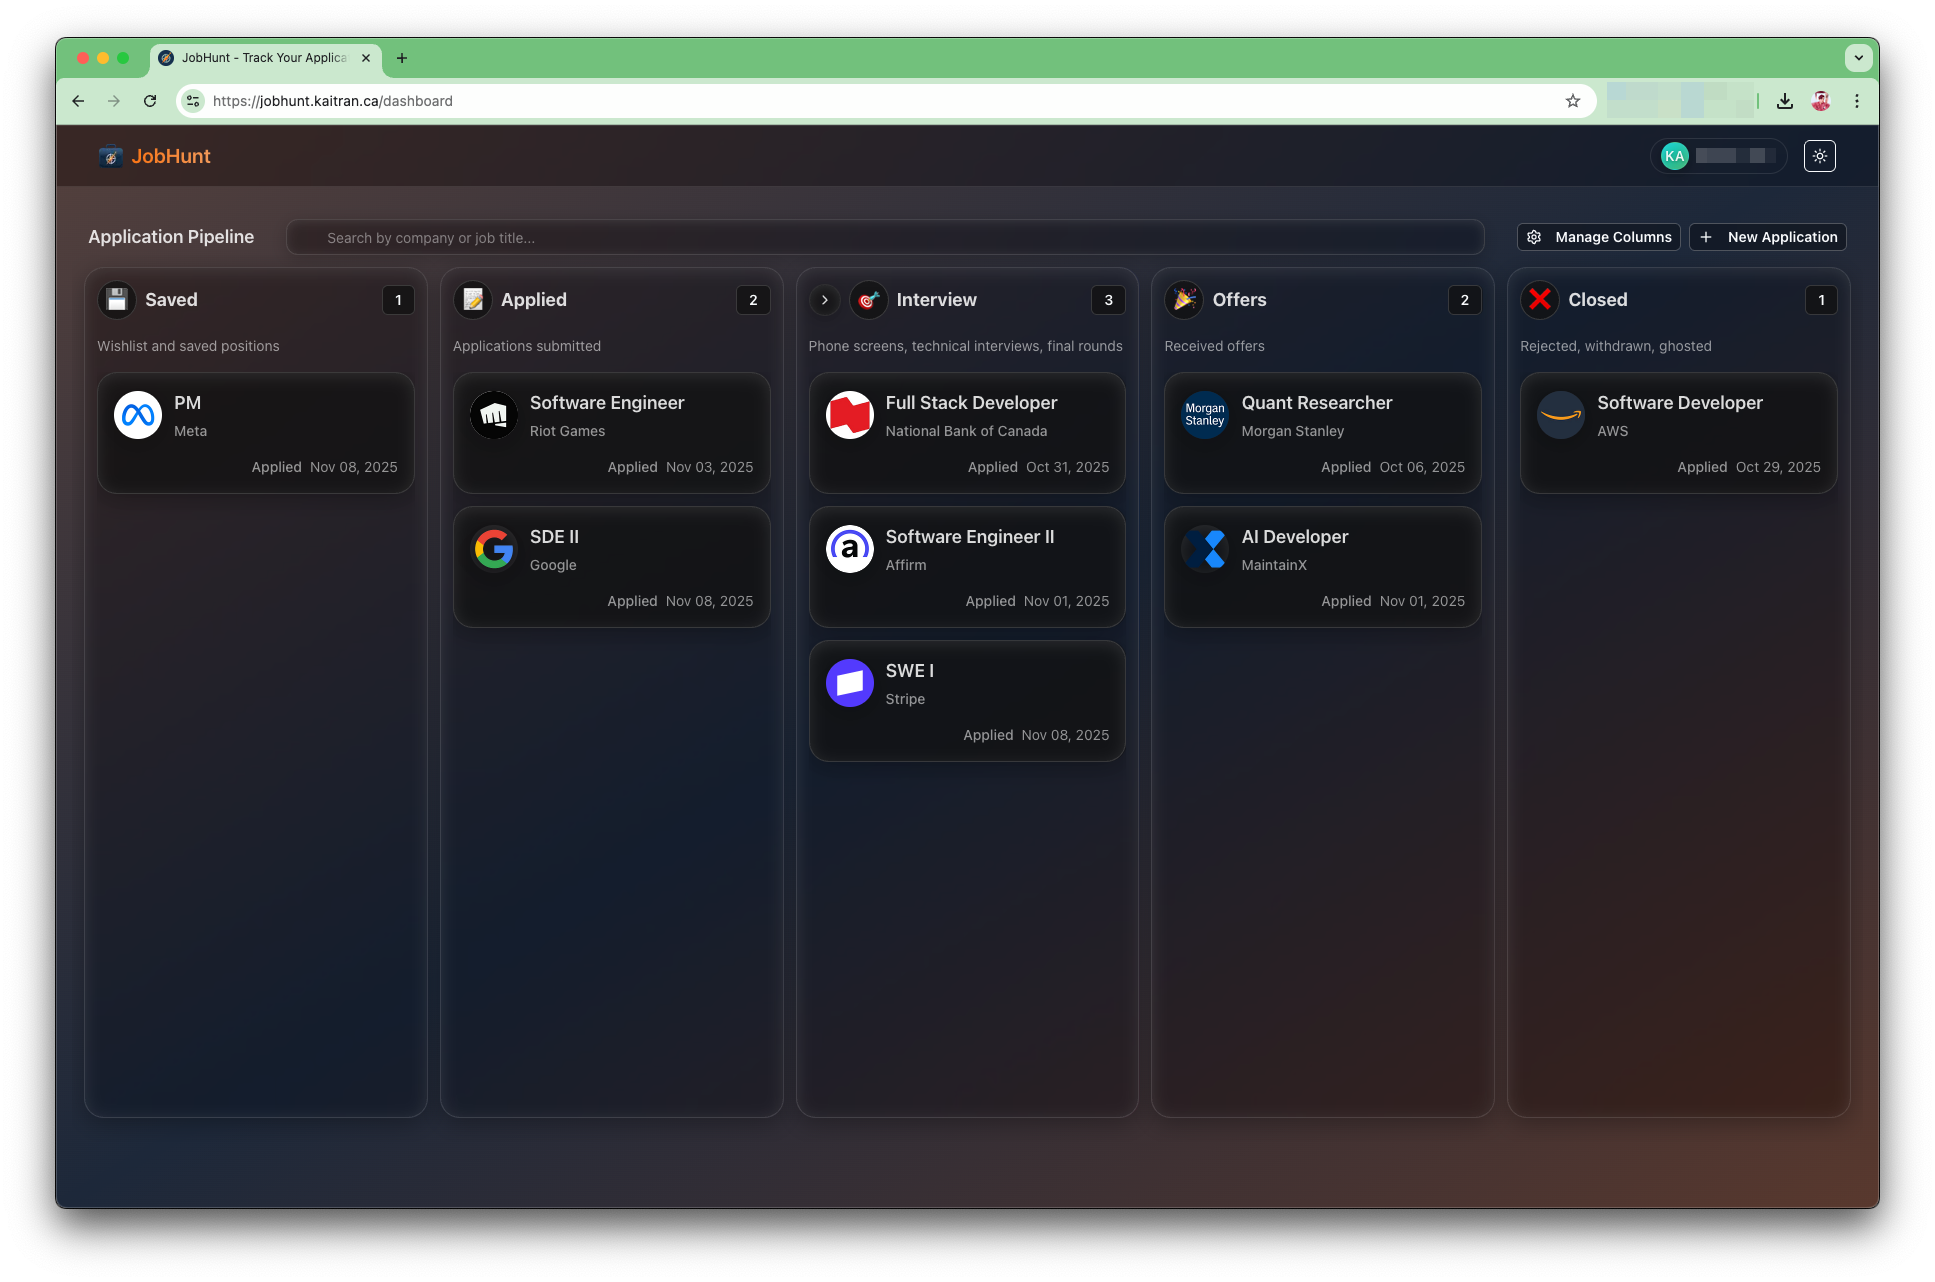
Task: Click the Meta logo on the PM card
Action: [138, 414]
